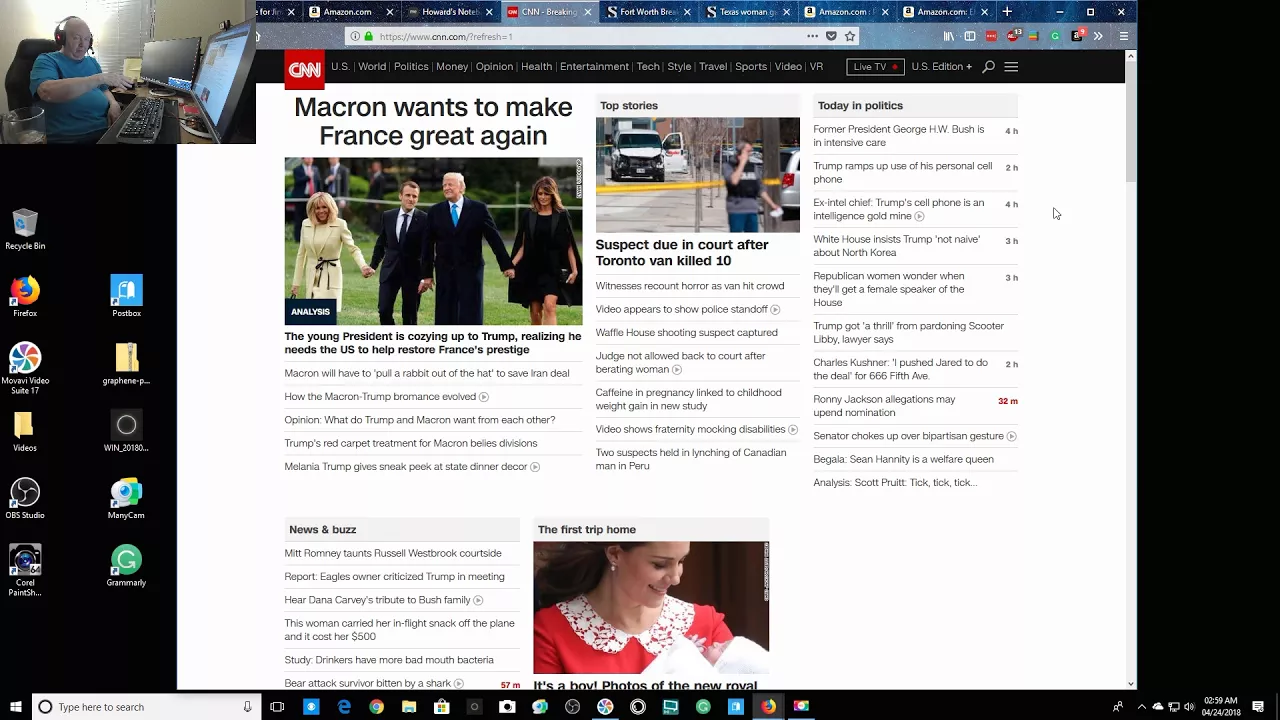Open a new browser tab
The width and height of the screenshot is (1280, 720).
1007,12
